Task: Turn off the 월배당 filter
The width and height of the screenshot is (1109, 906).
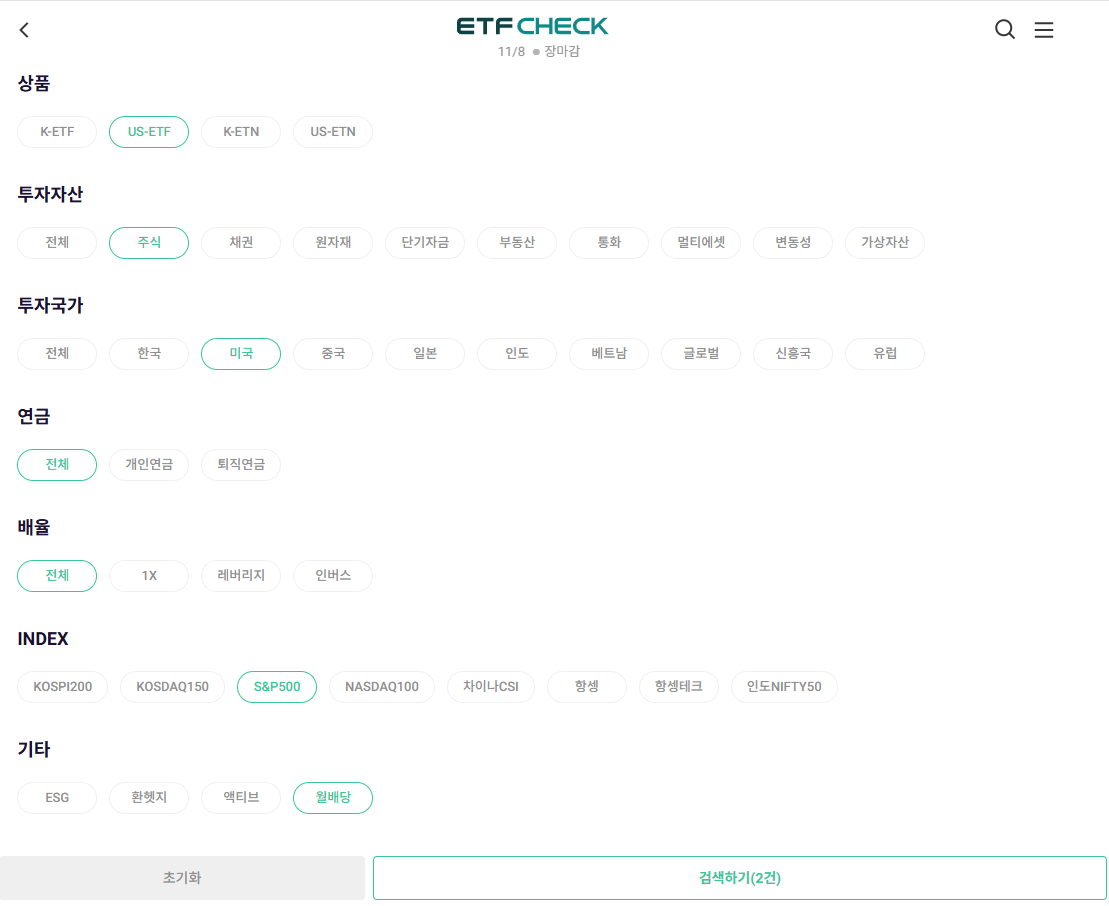Action: [x=332, y=797]
